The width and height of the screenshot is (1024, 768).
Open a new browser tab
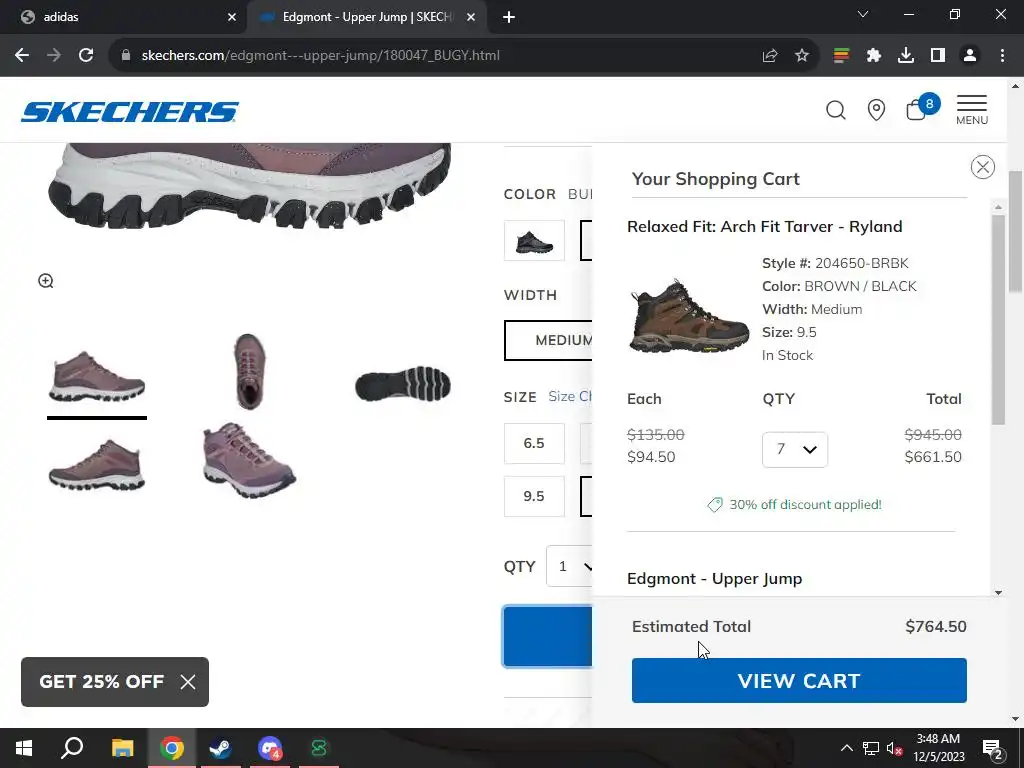(509, 17)
